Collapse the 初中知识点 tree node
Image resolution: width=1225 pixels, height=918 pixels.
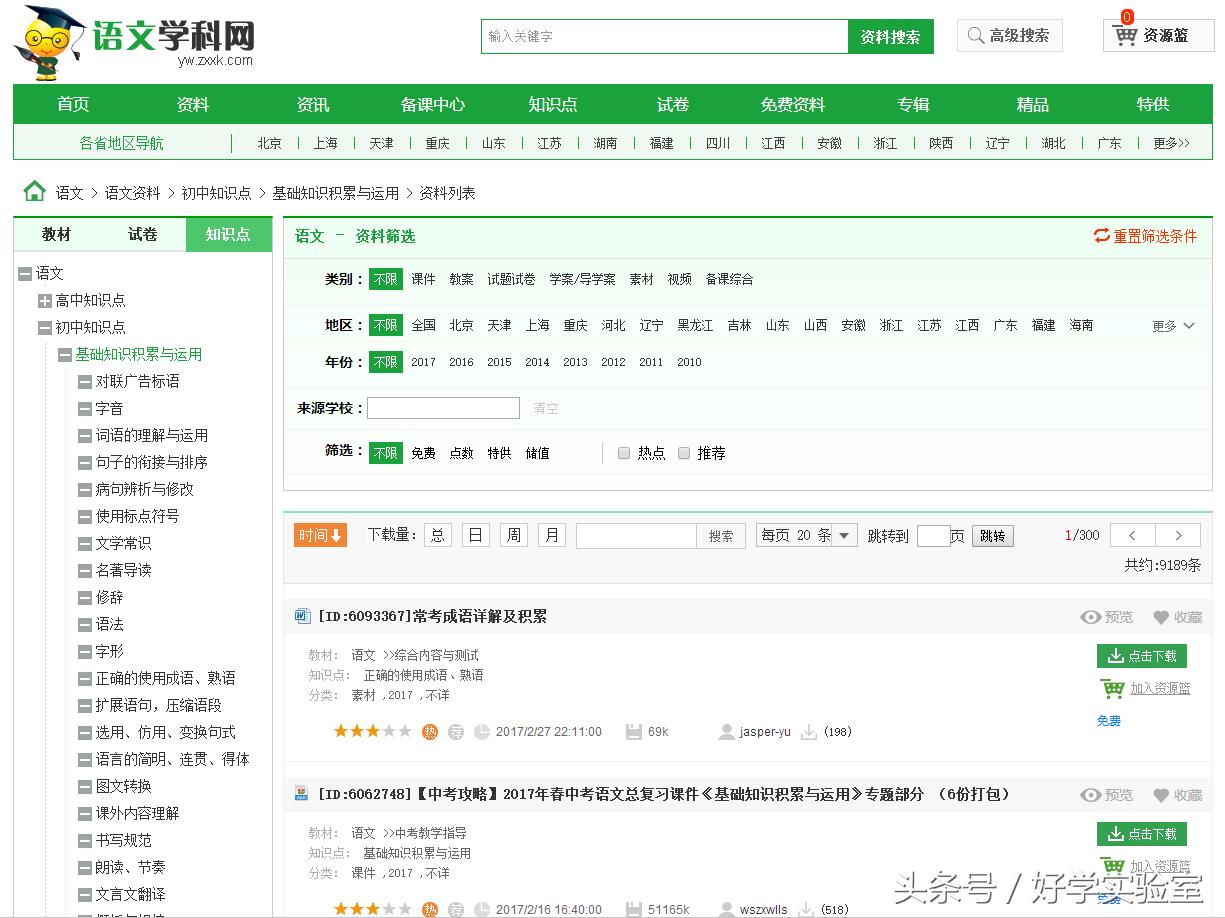tap(43, 328)
